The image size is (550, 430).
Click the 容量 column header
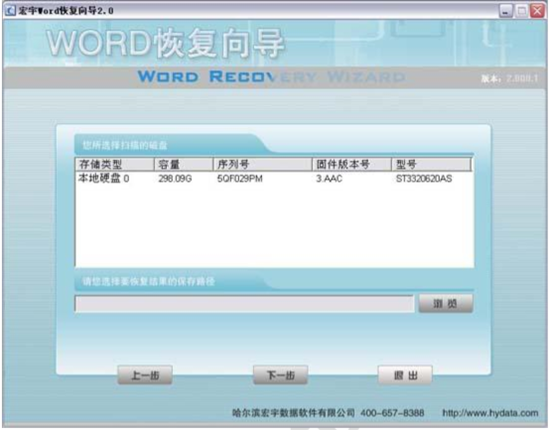[183, 164]
